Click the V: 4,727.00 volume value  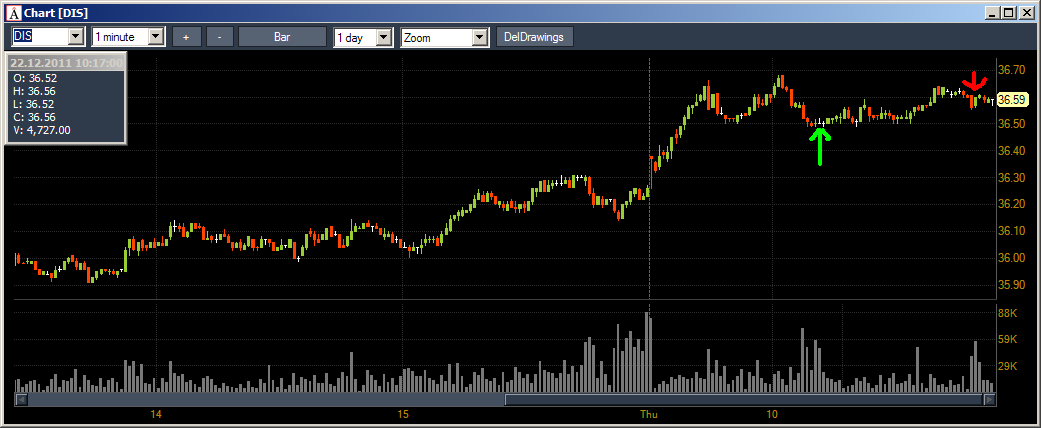click(x=42, y=130)
